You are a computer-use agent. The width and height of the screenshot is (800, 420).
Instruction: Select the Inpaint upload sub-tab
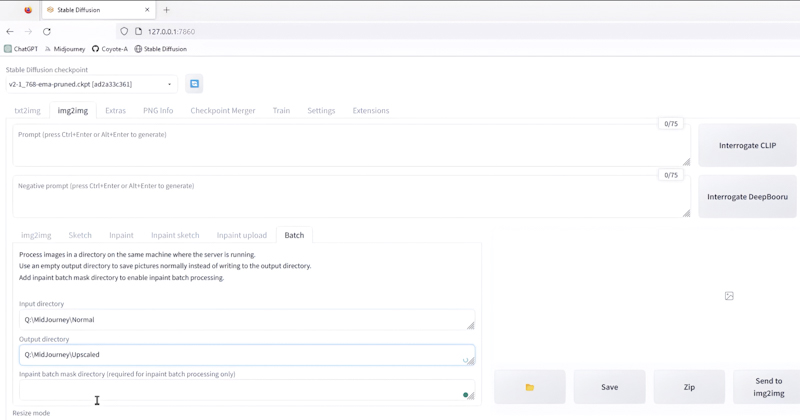click(x=242, y=235)
